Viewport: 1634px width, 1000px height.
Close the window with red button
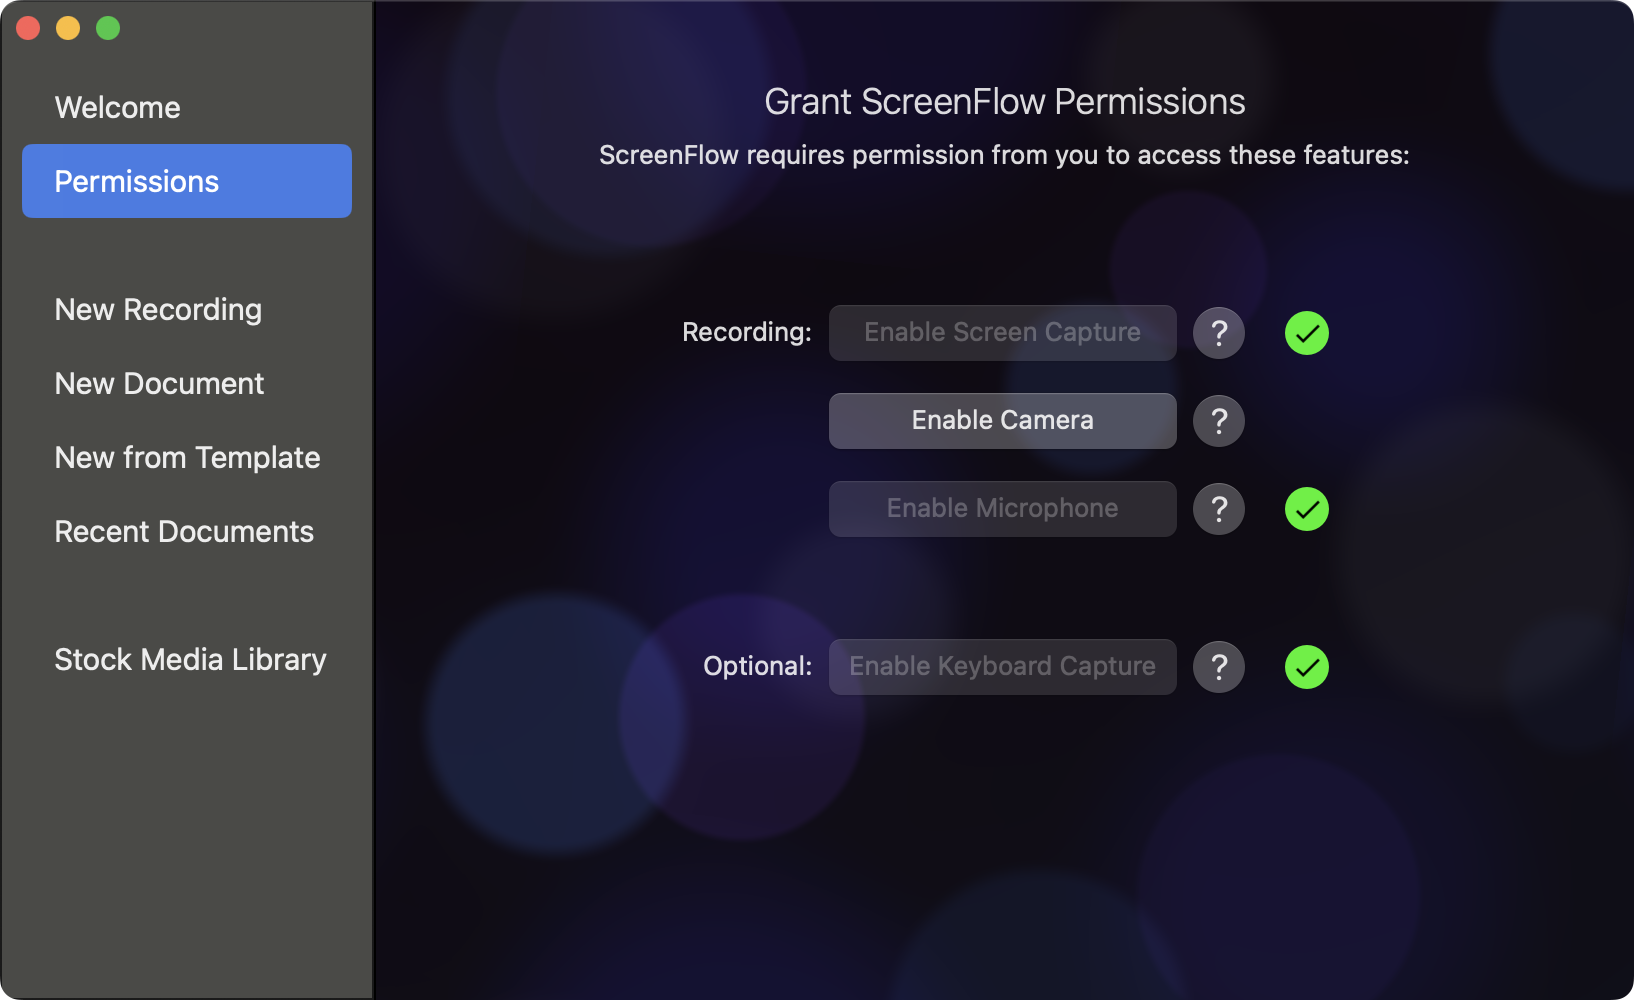coord(28,28)
